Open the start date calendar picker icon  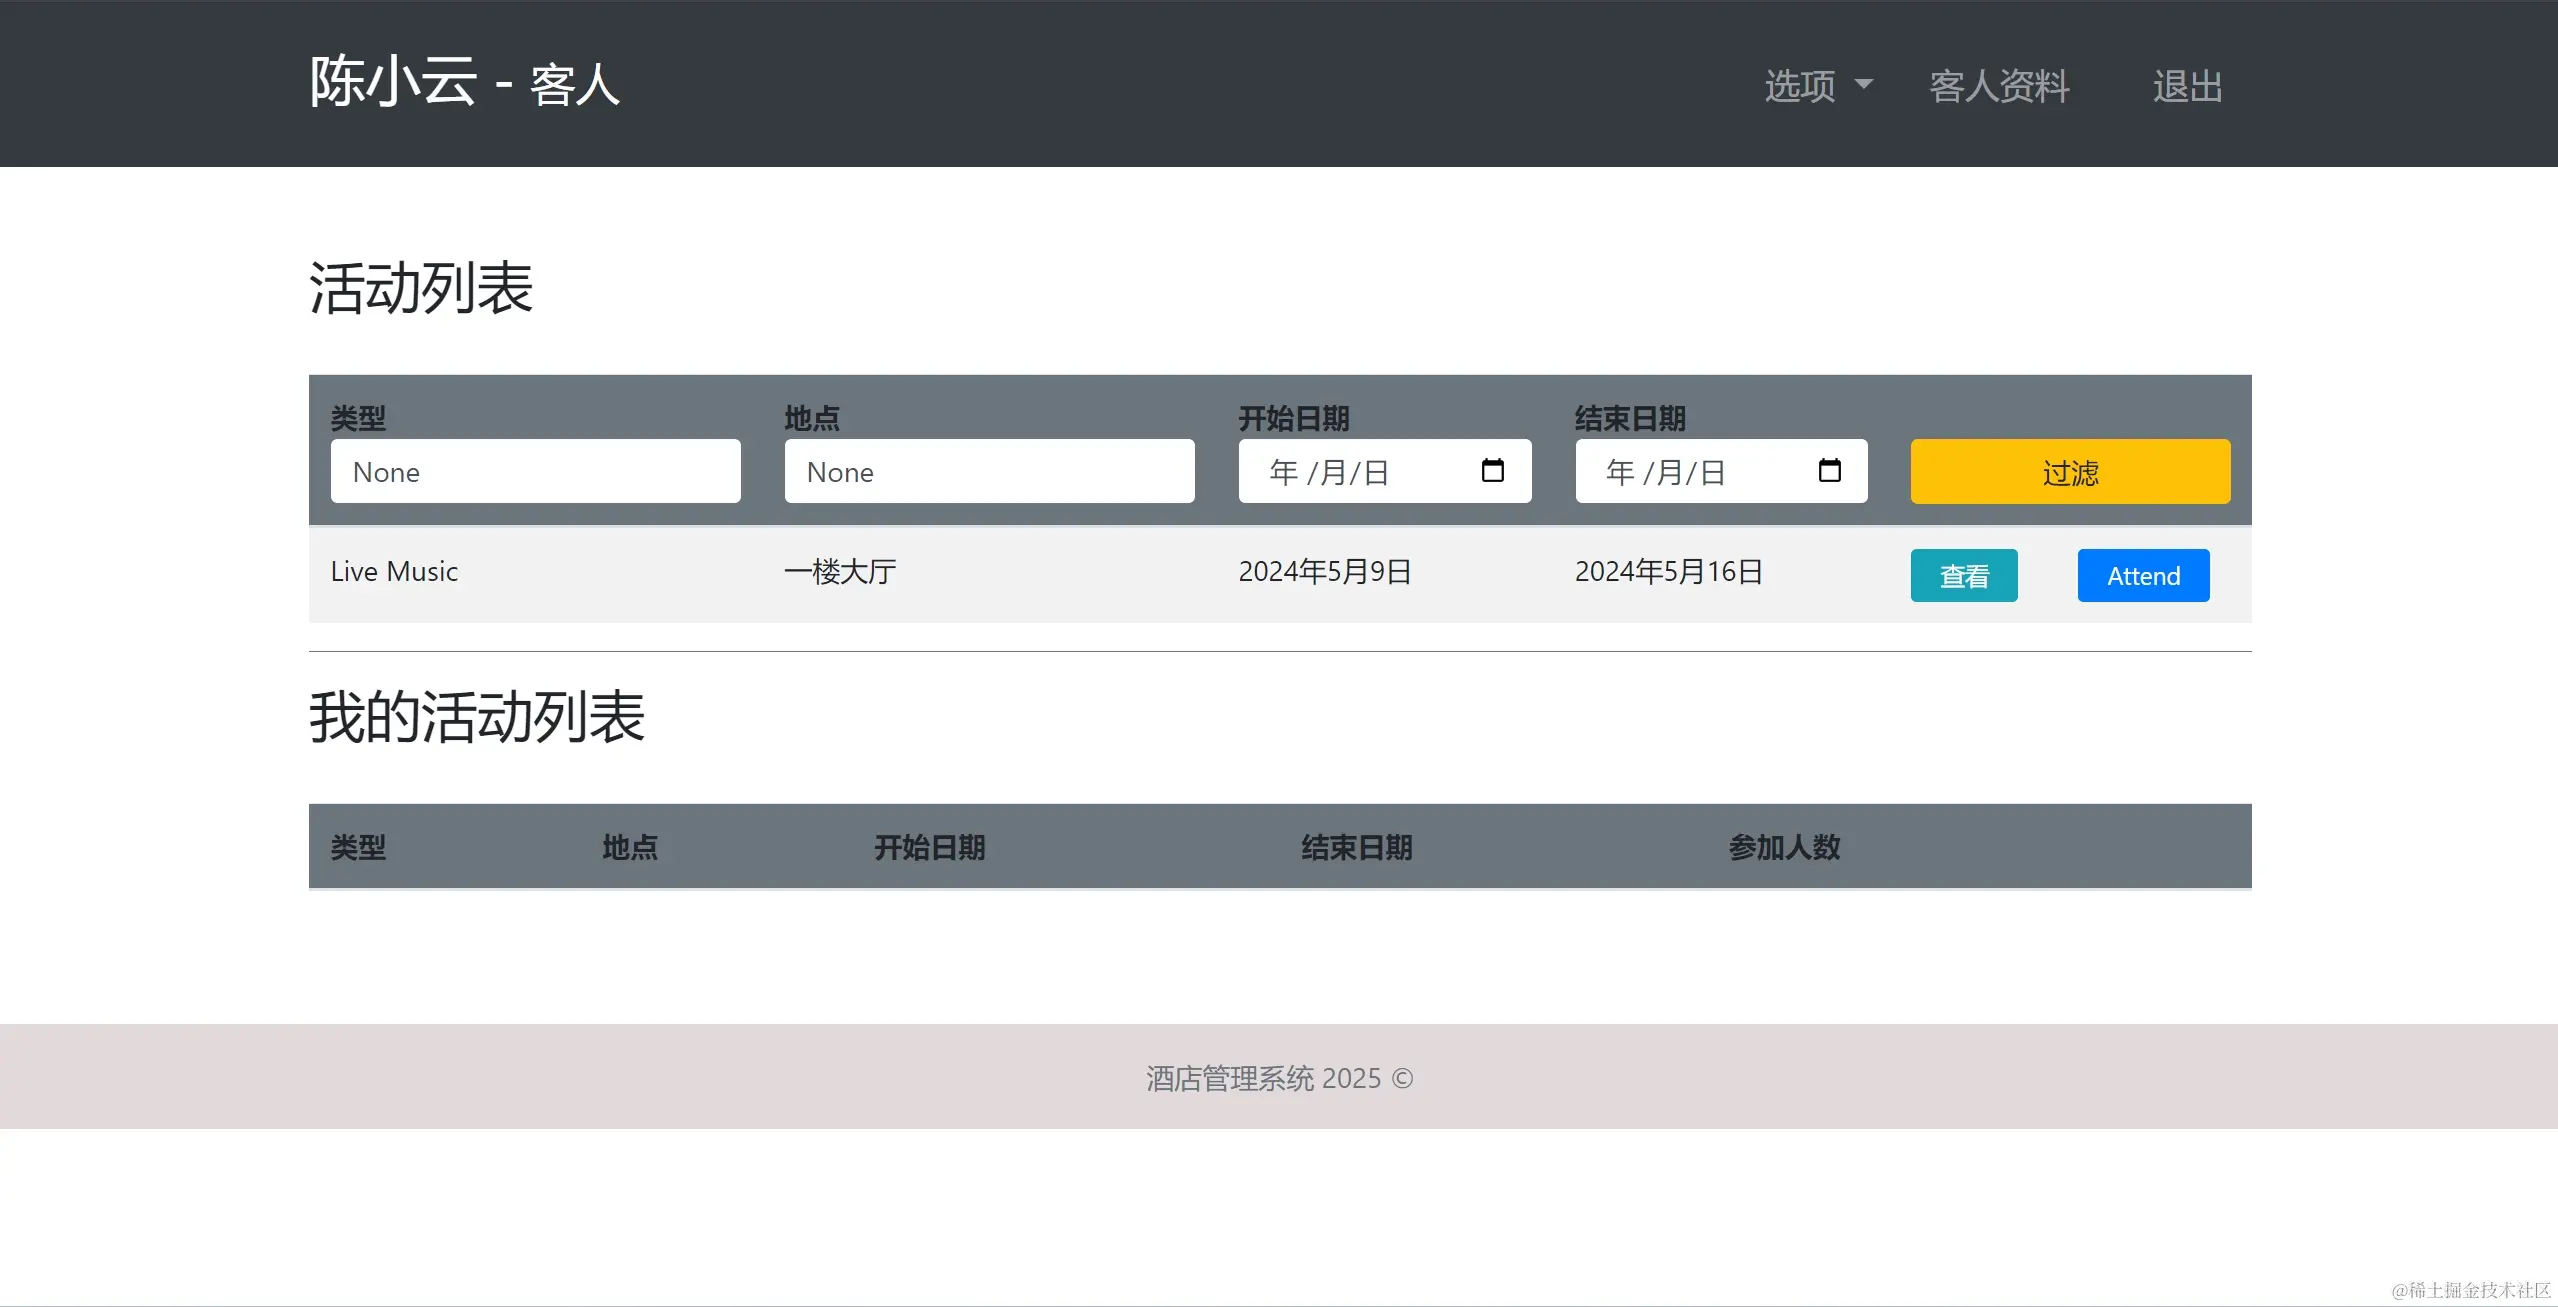(1492, 470)
